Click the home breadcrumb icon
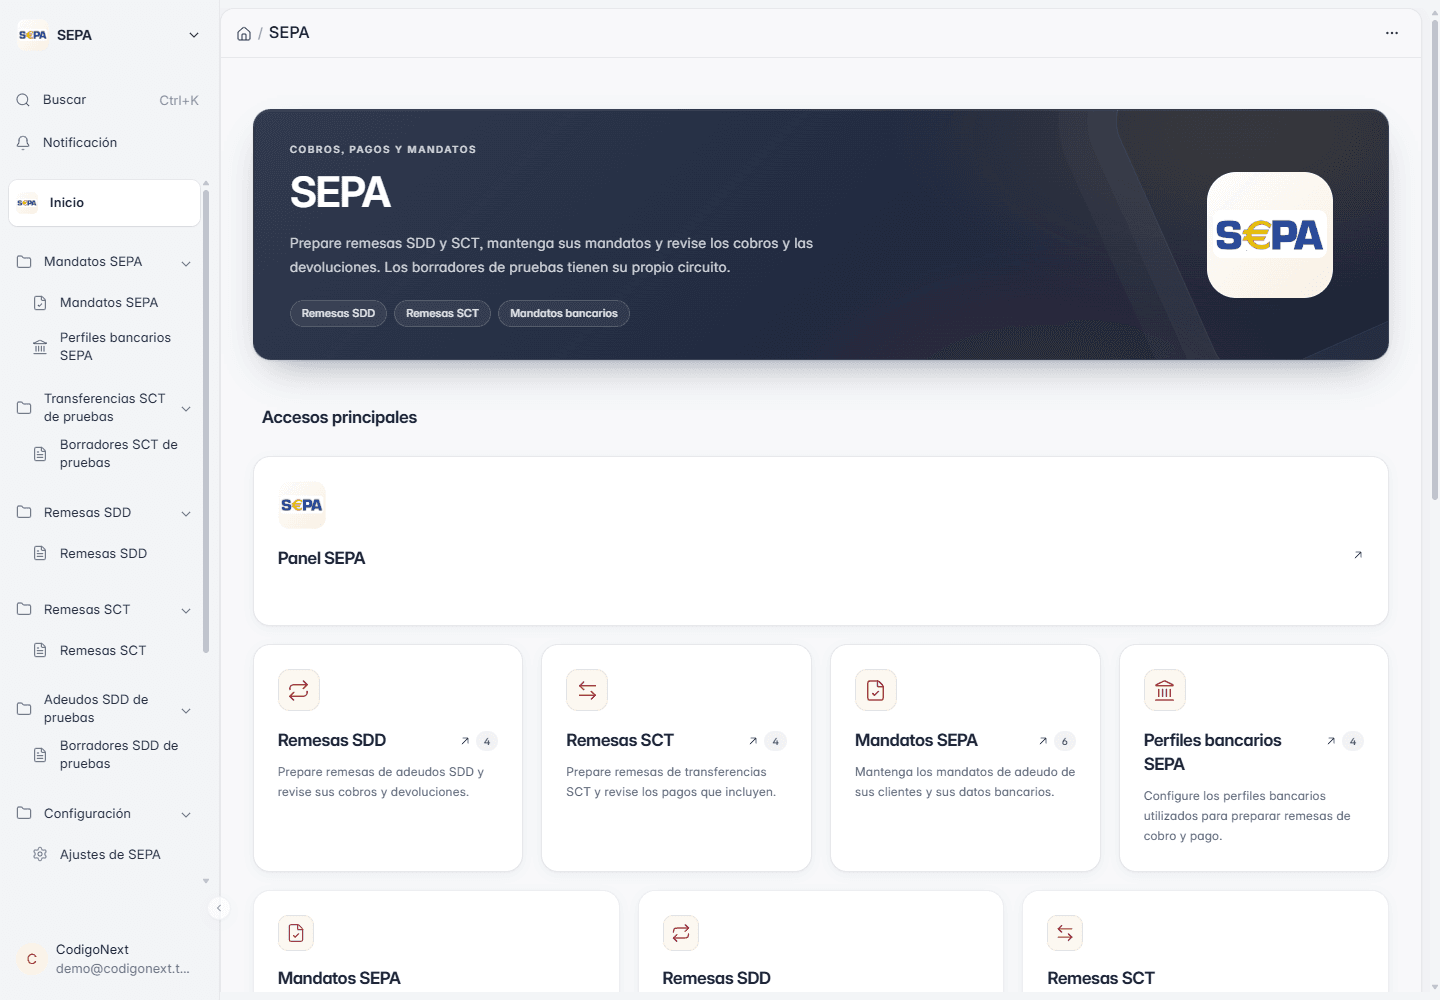This screenshot has width=1440, height=1000. pyautogui.click(x=244, y=34)
